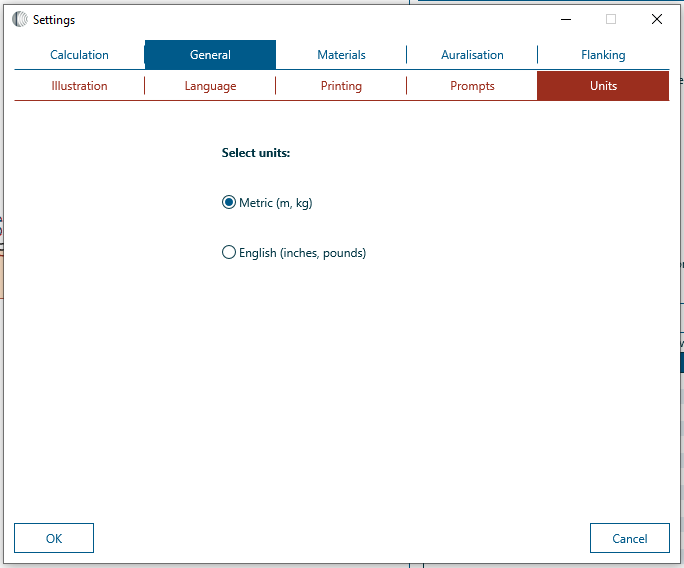This screenshot has width=684, height=568.
Task: Go to the Auralisation tab
Action: click(x=472, y=55)
